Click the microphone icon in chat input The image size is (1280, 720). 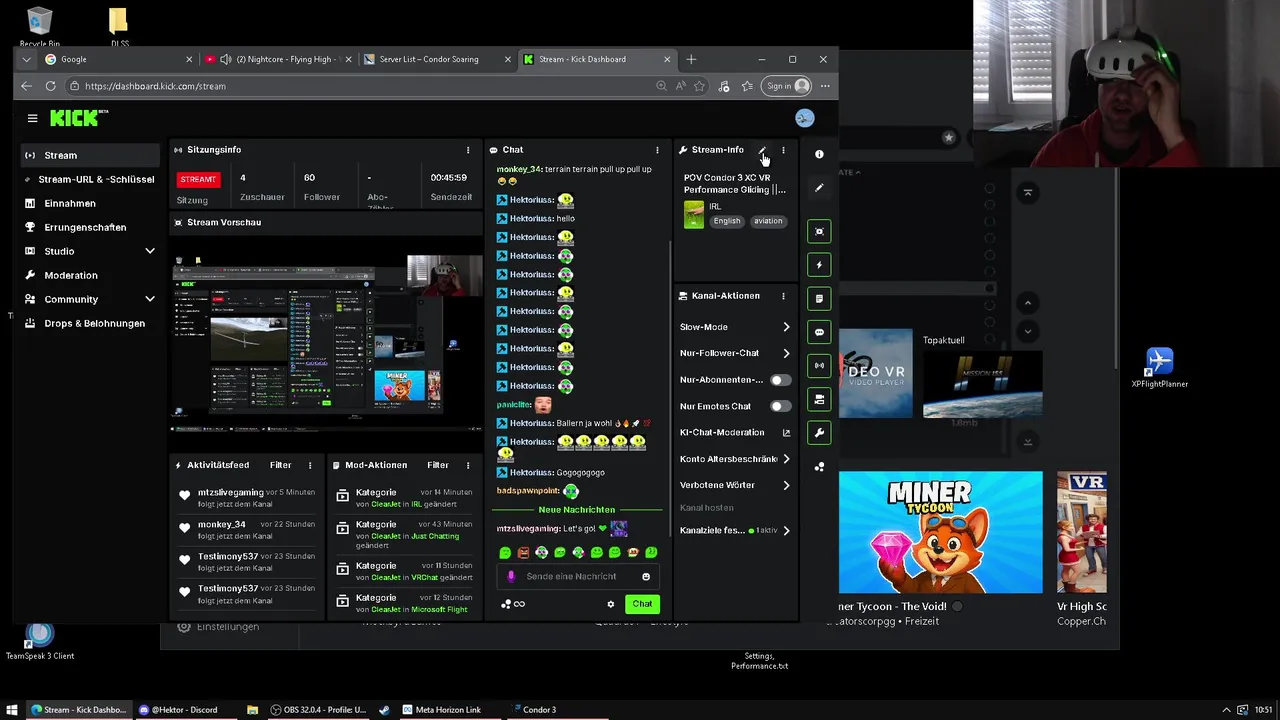click(x=511, y=577)
